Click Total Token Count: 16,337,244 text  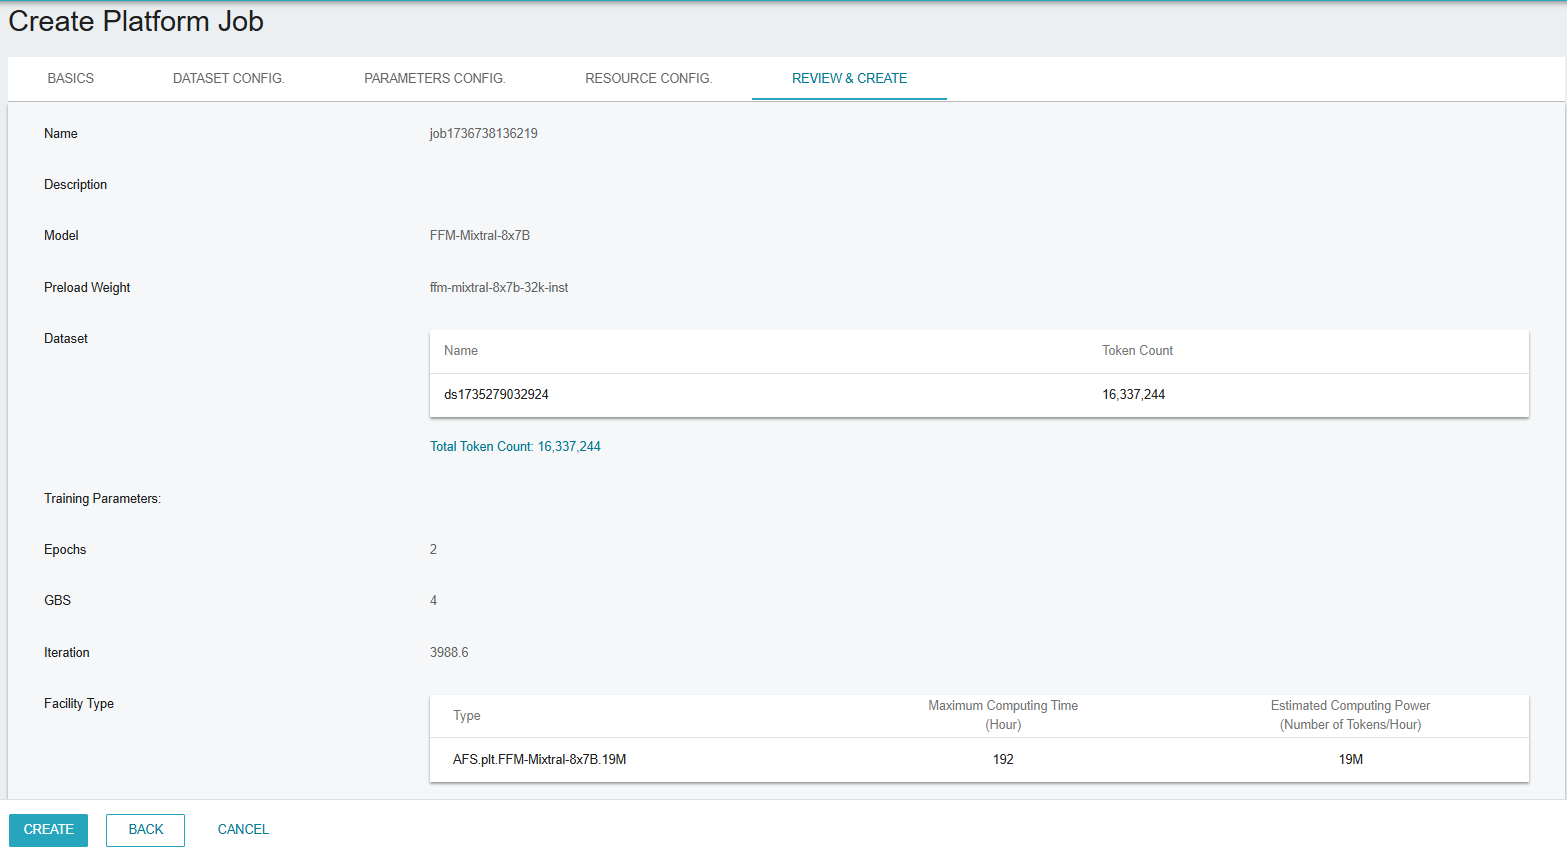515,447
